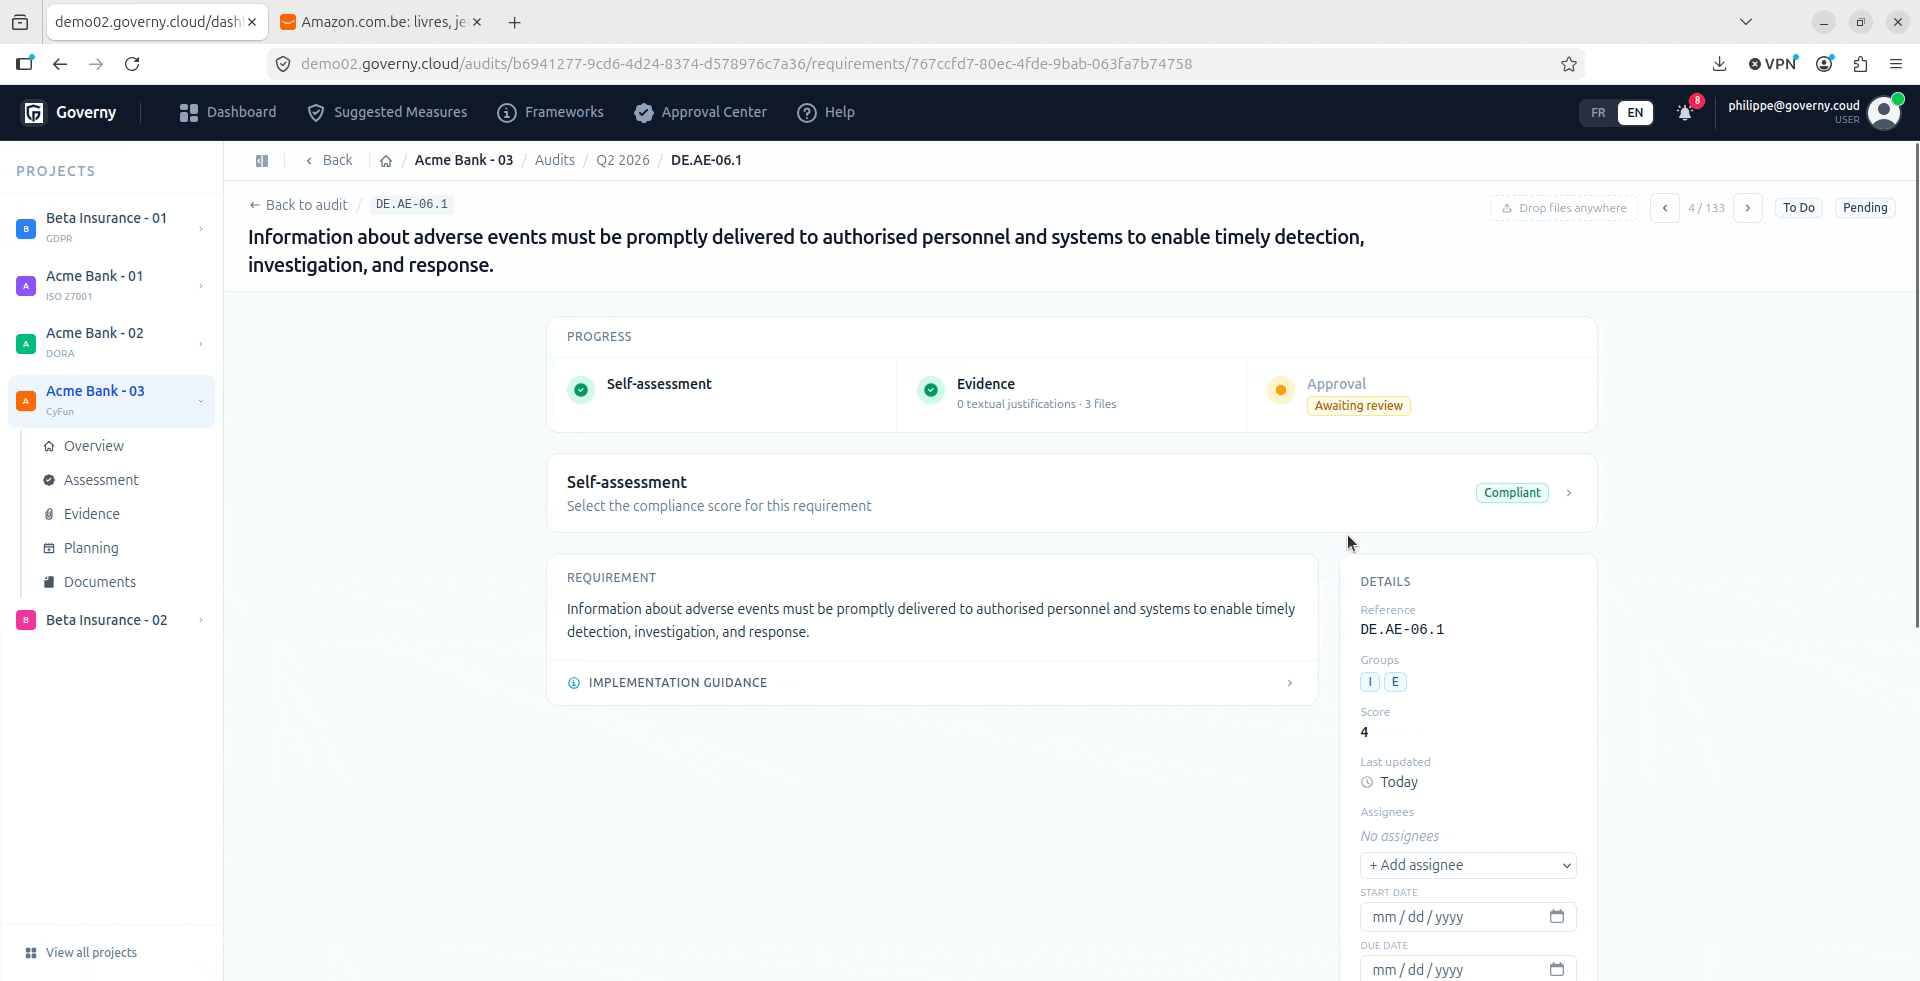Open Start Date calendar picker icon
The height and width of the screenshot is (981, 1920).
(1557, 917)
